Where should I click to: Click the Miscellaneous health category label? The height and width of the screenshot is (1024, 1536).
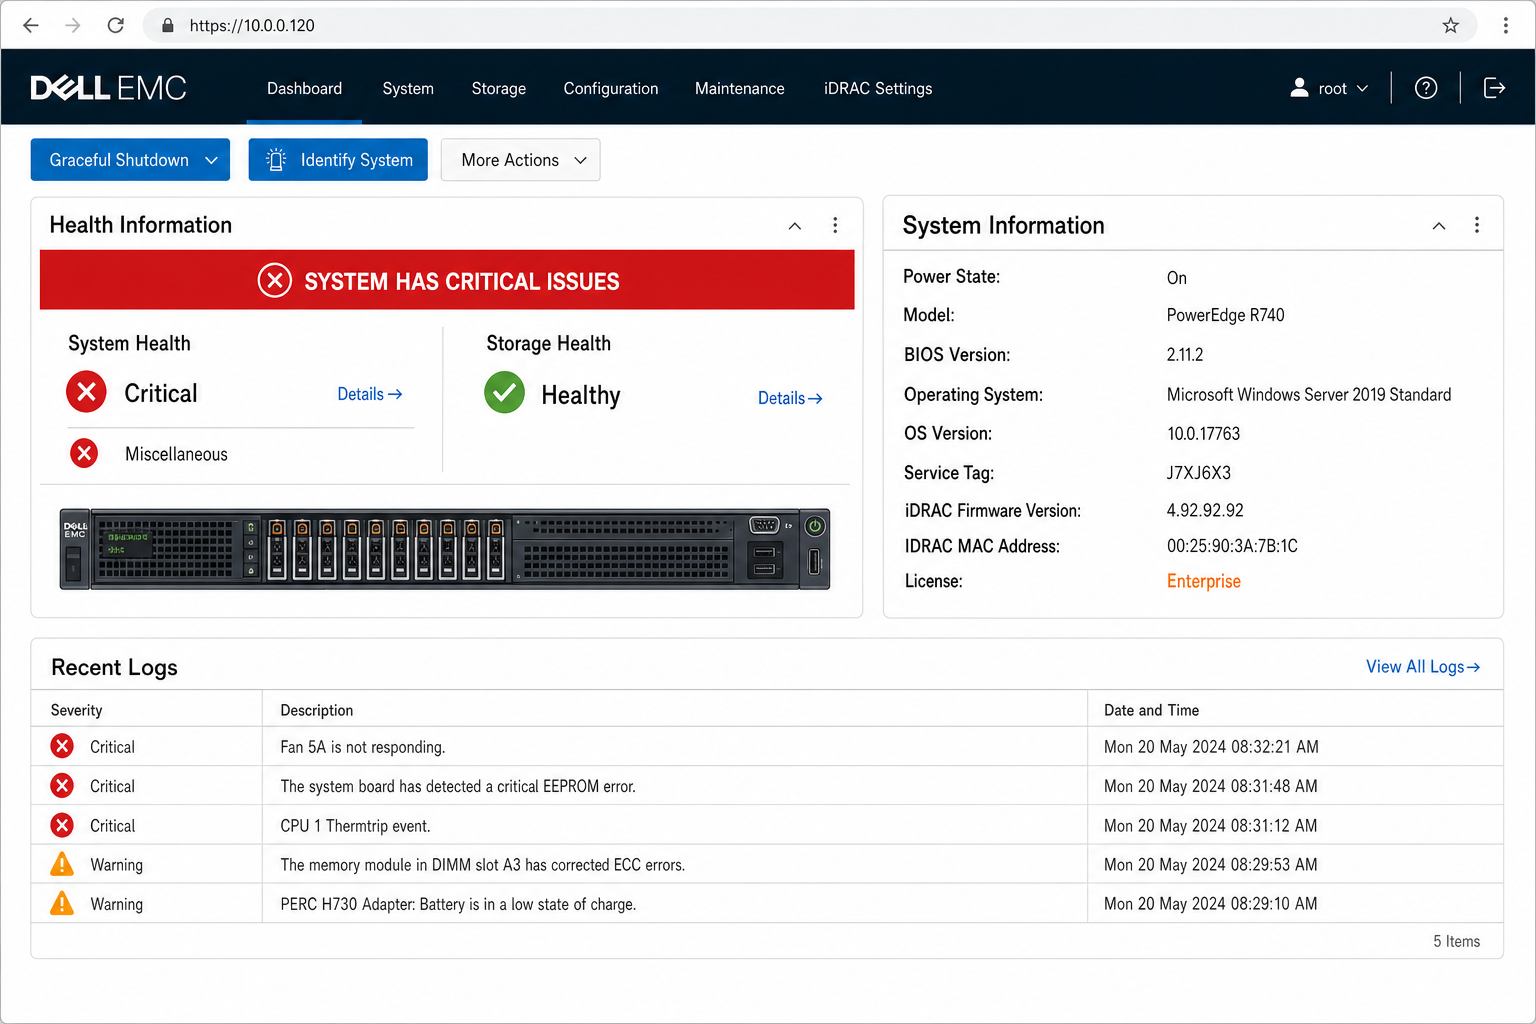coord(176,454)
